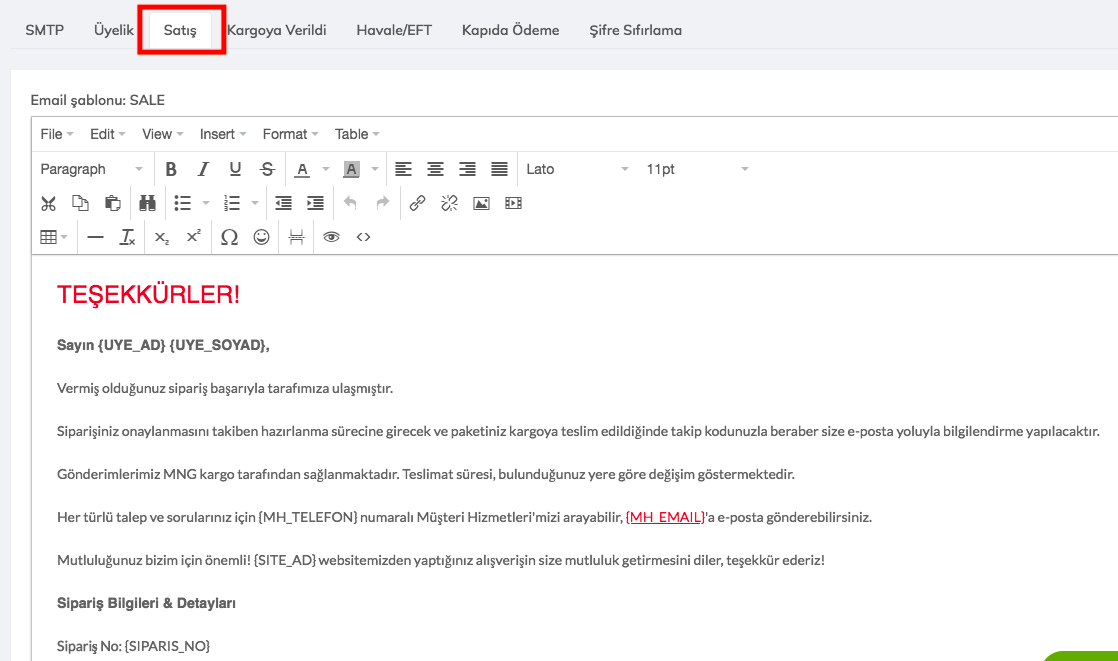The image size is (1118, 661).
Task: Click the Cut scissors icon
Action: point(48,203)
